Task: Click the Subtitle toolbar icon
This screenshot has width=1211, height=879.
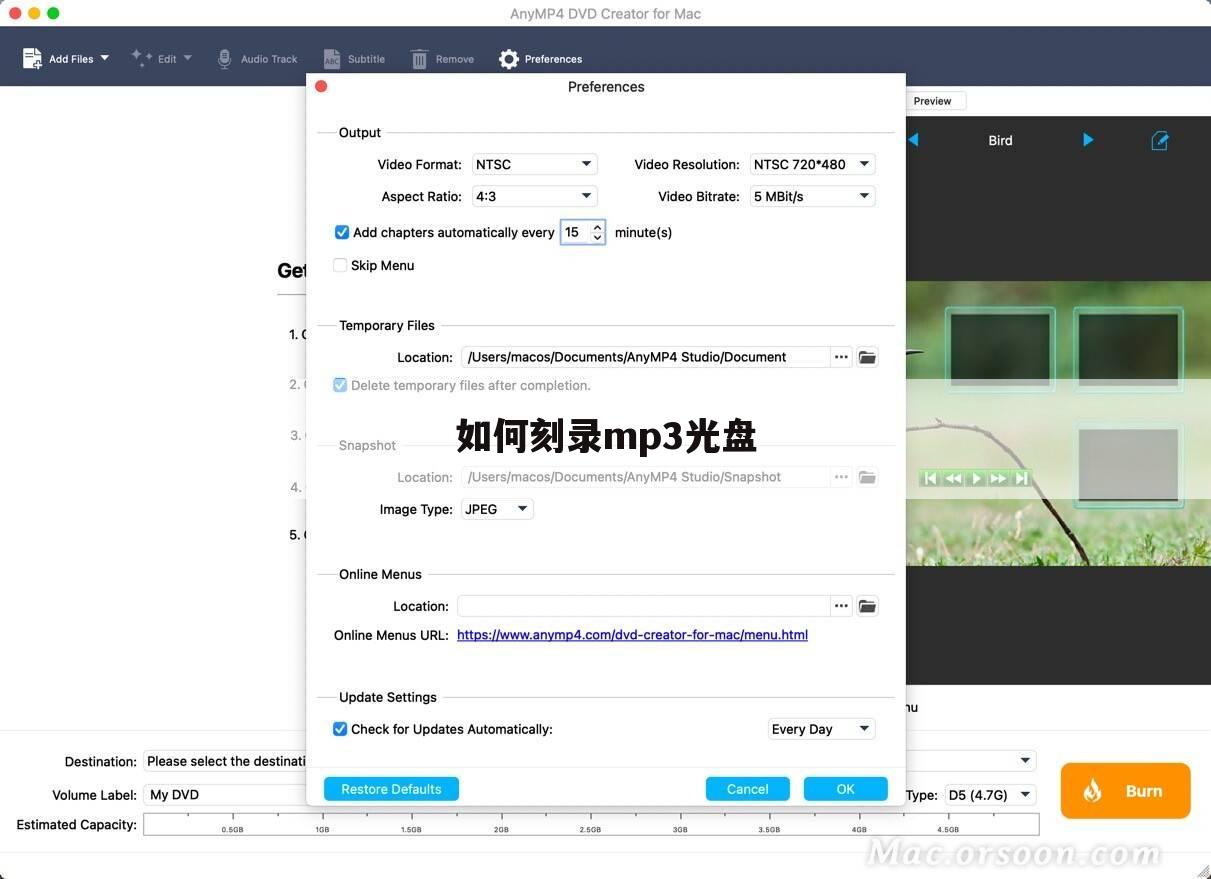Action: pos(332,59)
